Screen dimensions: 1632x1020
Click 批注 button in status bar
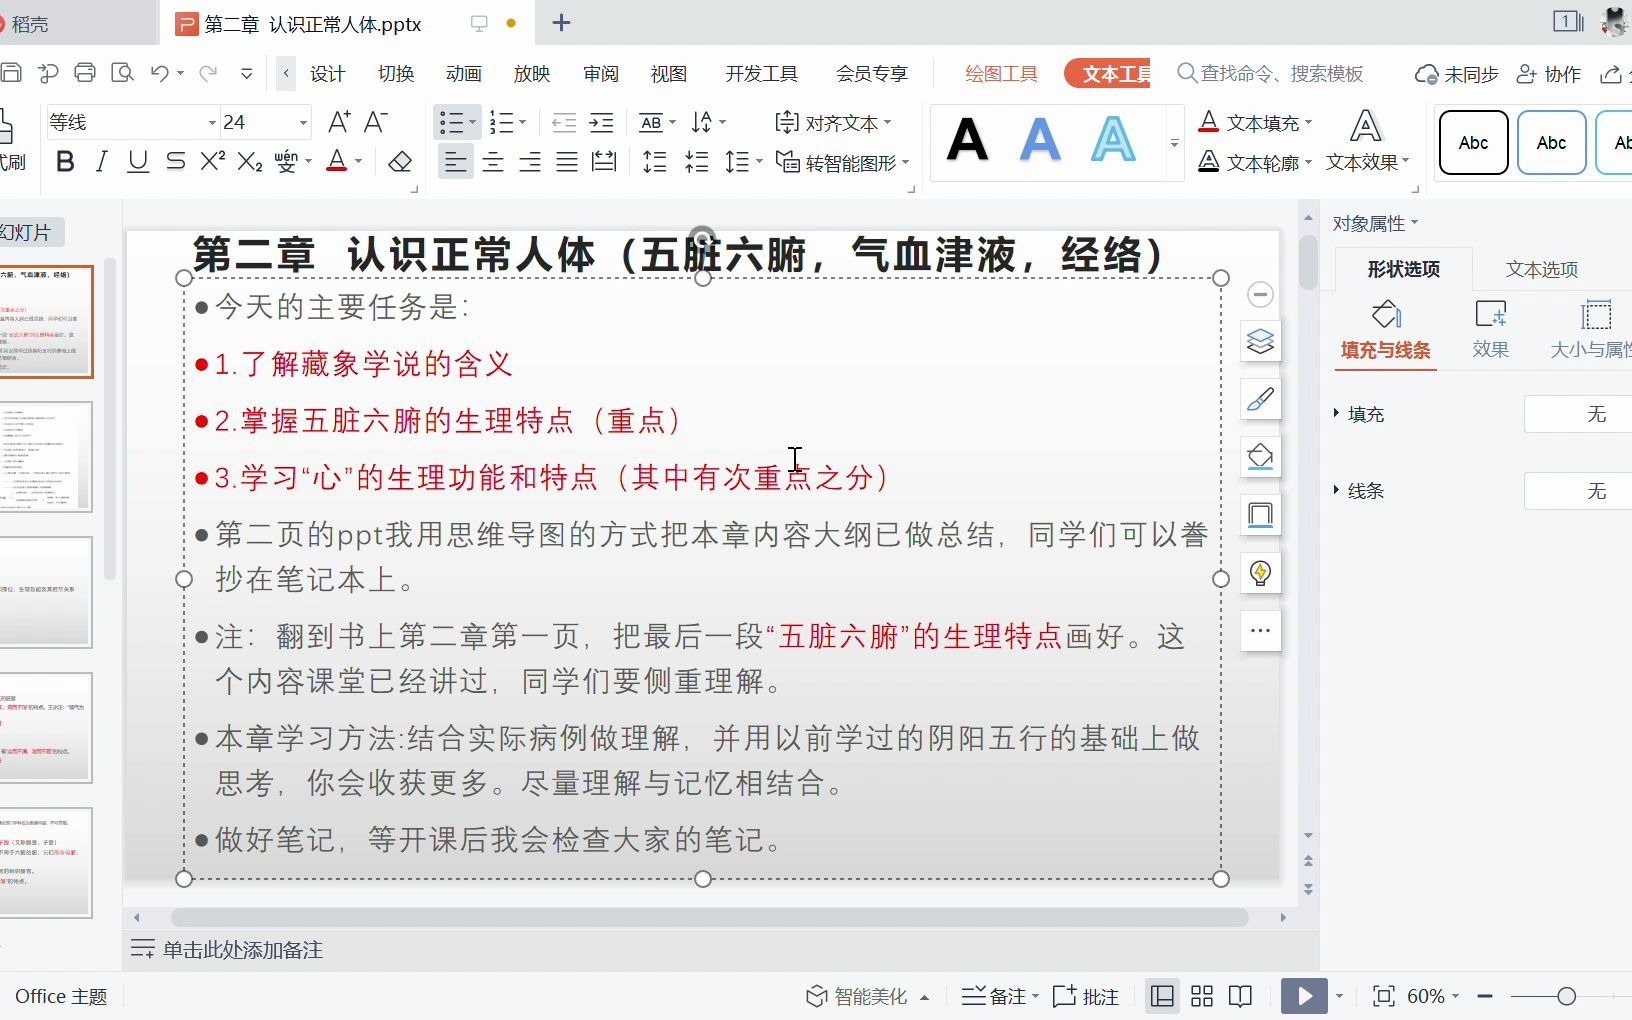(1086, 996)
